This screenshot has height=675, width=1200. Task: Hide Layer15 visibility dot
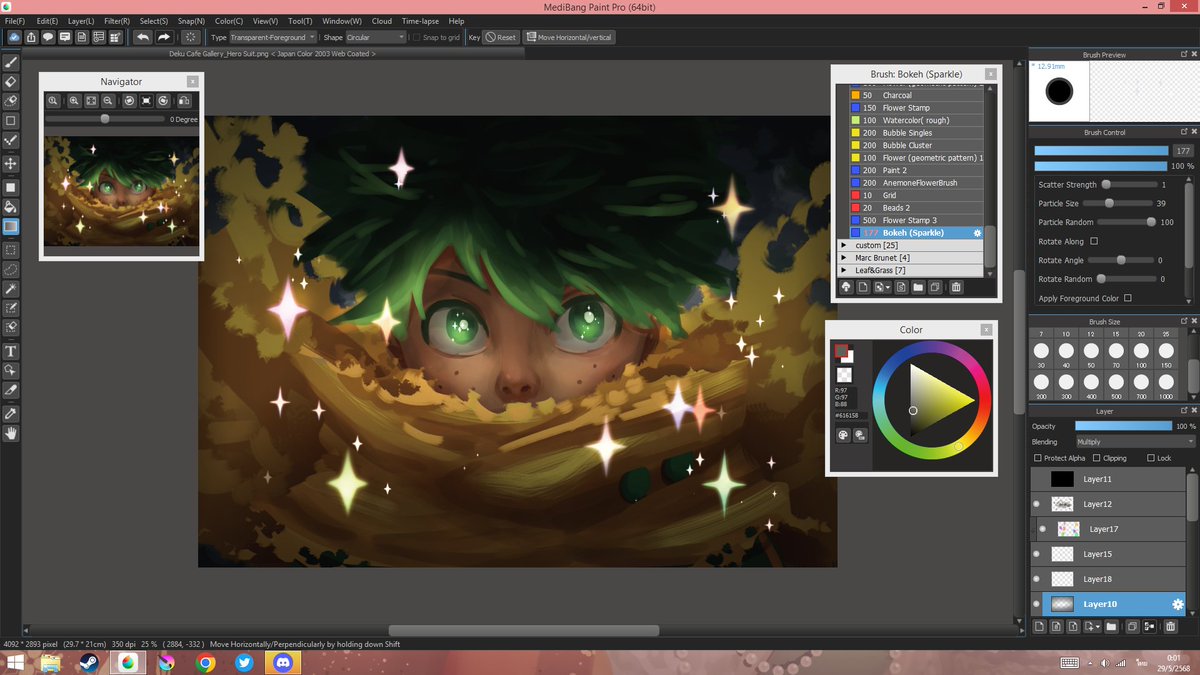point(1036,554)
